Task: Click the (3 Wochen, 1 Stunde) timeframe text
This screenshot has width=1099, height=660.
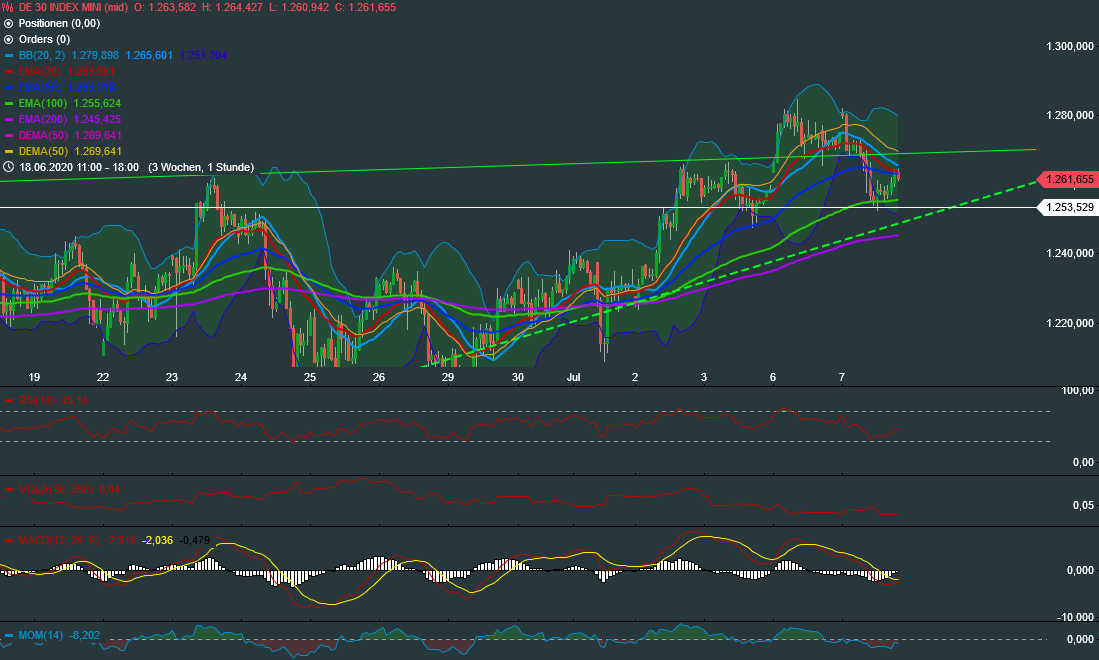Action: [201, 167]
